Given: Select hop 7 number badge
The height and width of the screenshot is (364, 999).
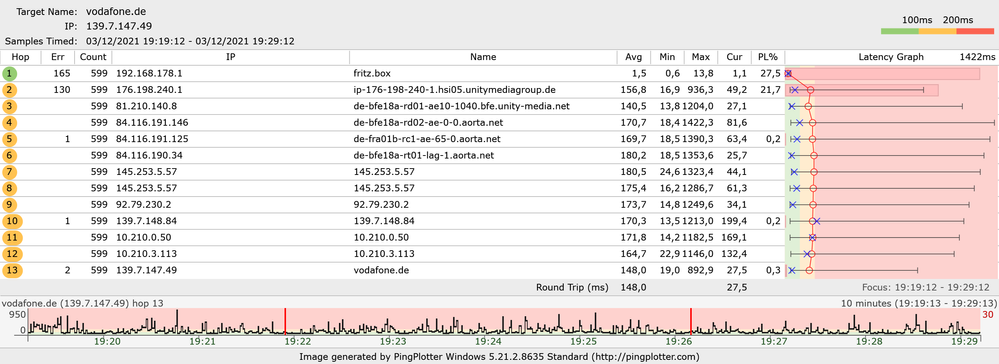Looking at the screenshot, I should click(9, 172).
